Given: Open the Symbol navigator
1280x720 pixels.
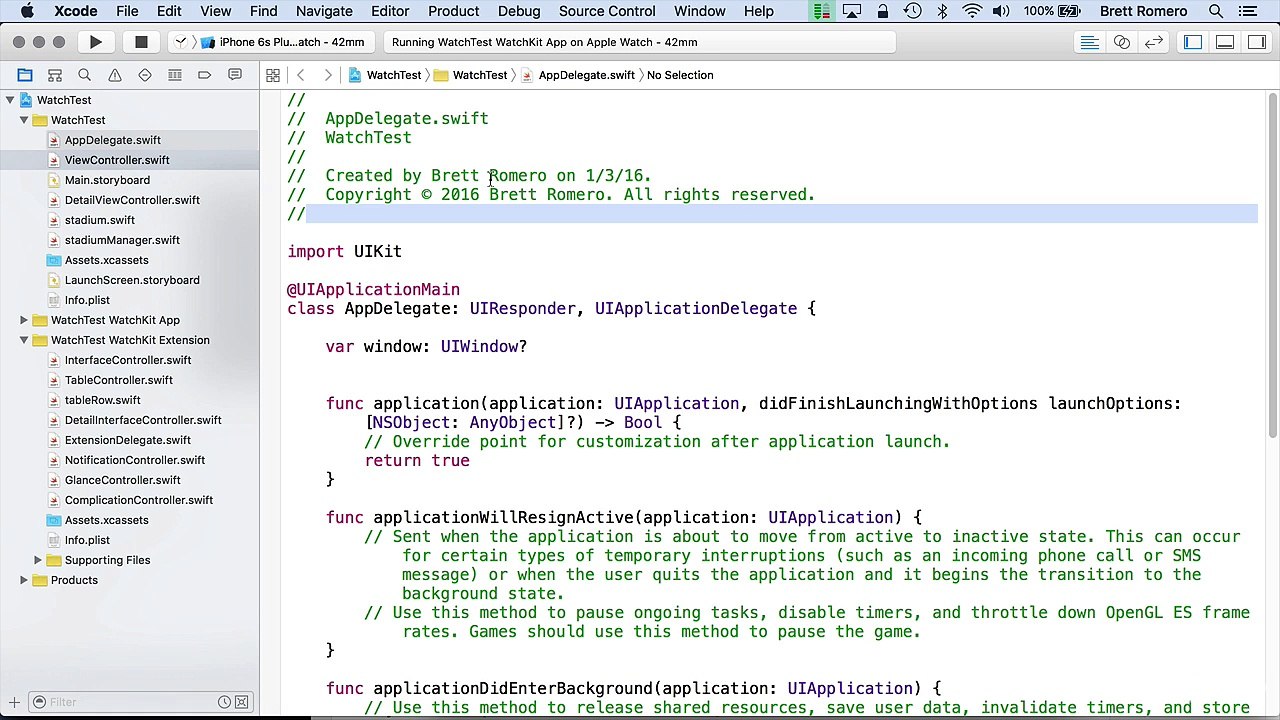Looking at the screenshot, I should (55, 75).
